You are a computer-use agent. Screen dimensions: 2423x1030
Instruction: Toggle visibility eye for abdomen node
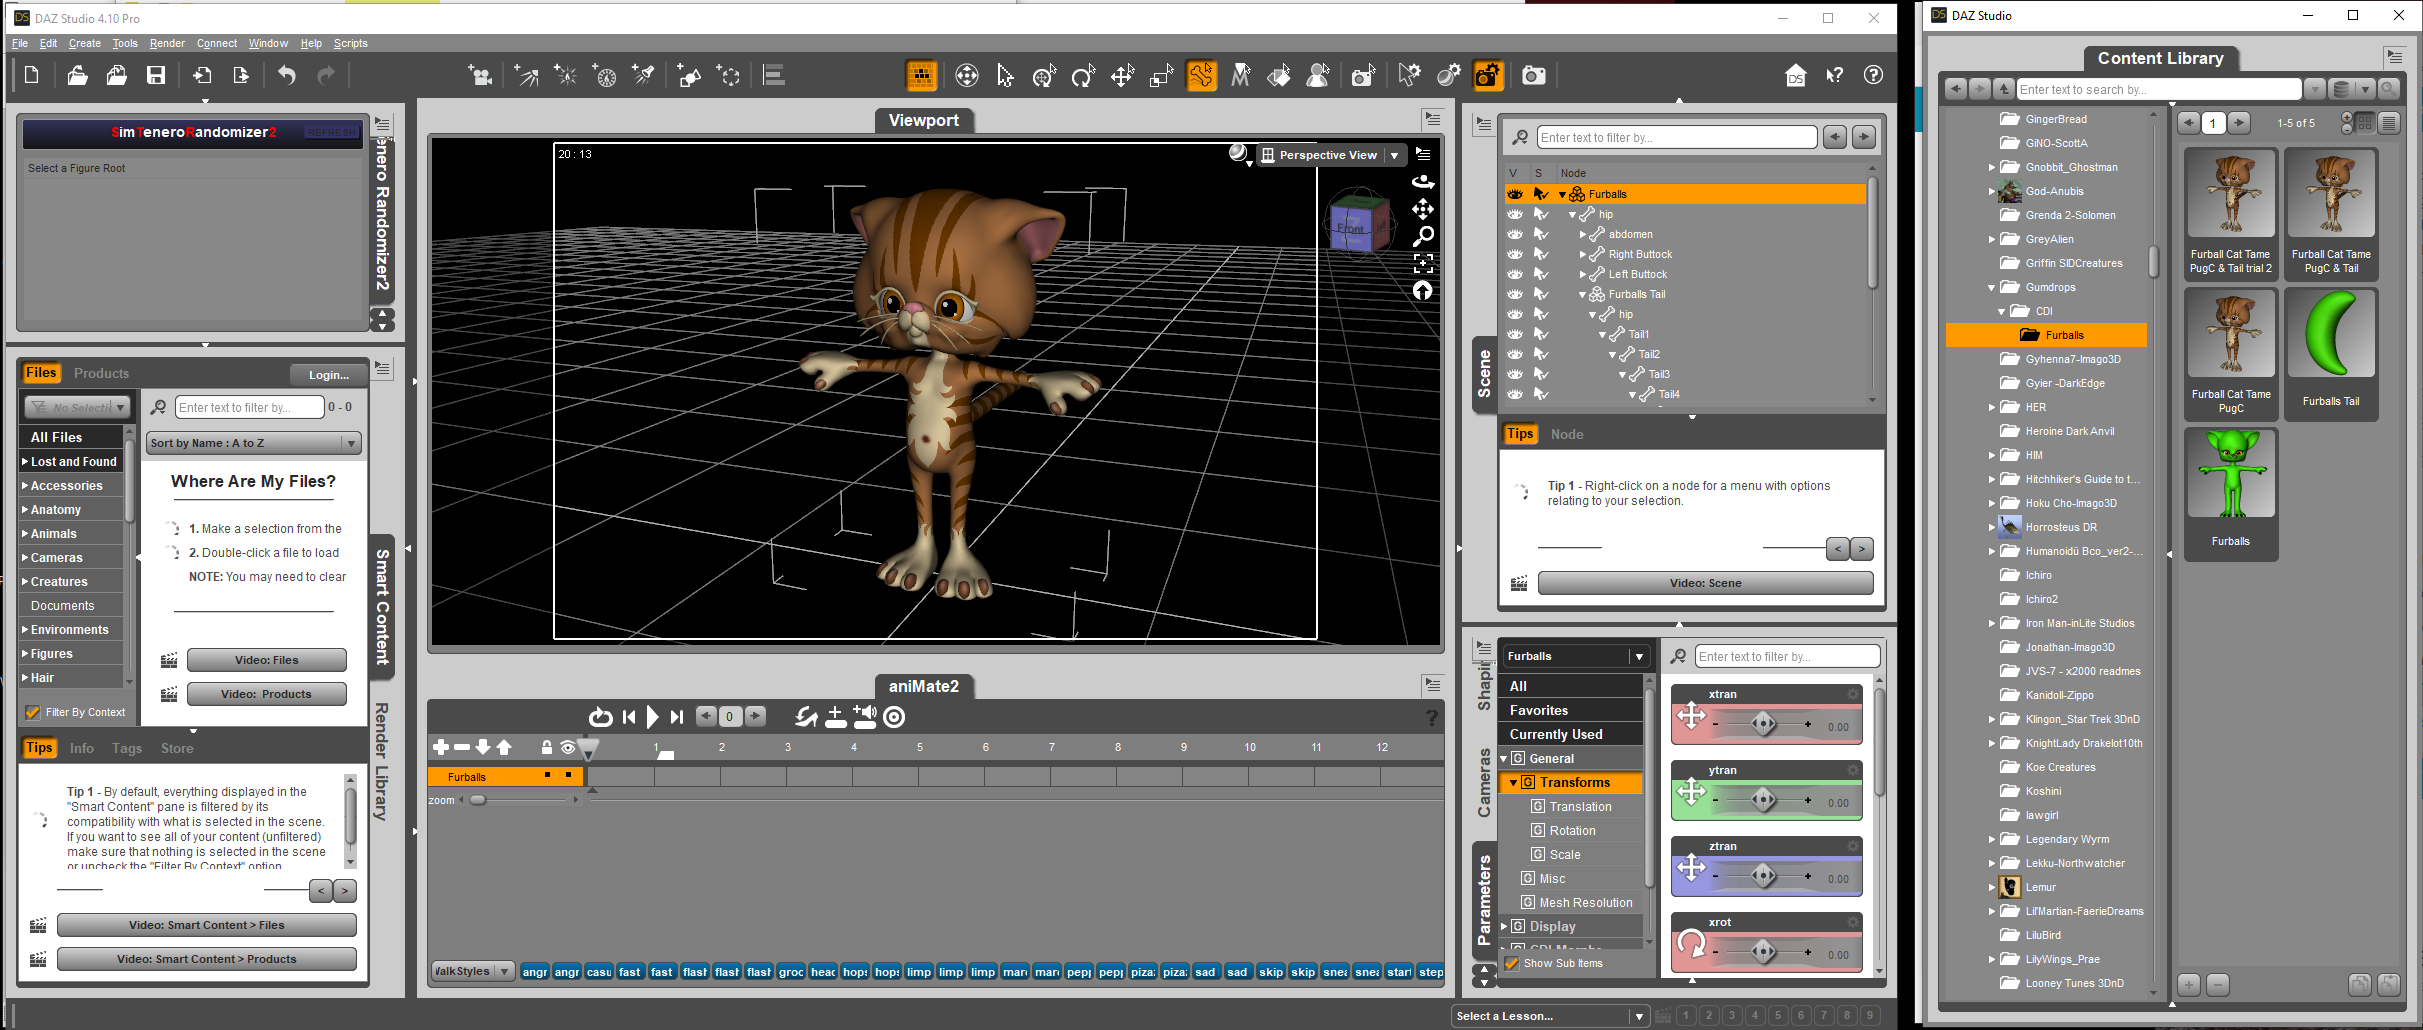[1515, 234]
